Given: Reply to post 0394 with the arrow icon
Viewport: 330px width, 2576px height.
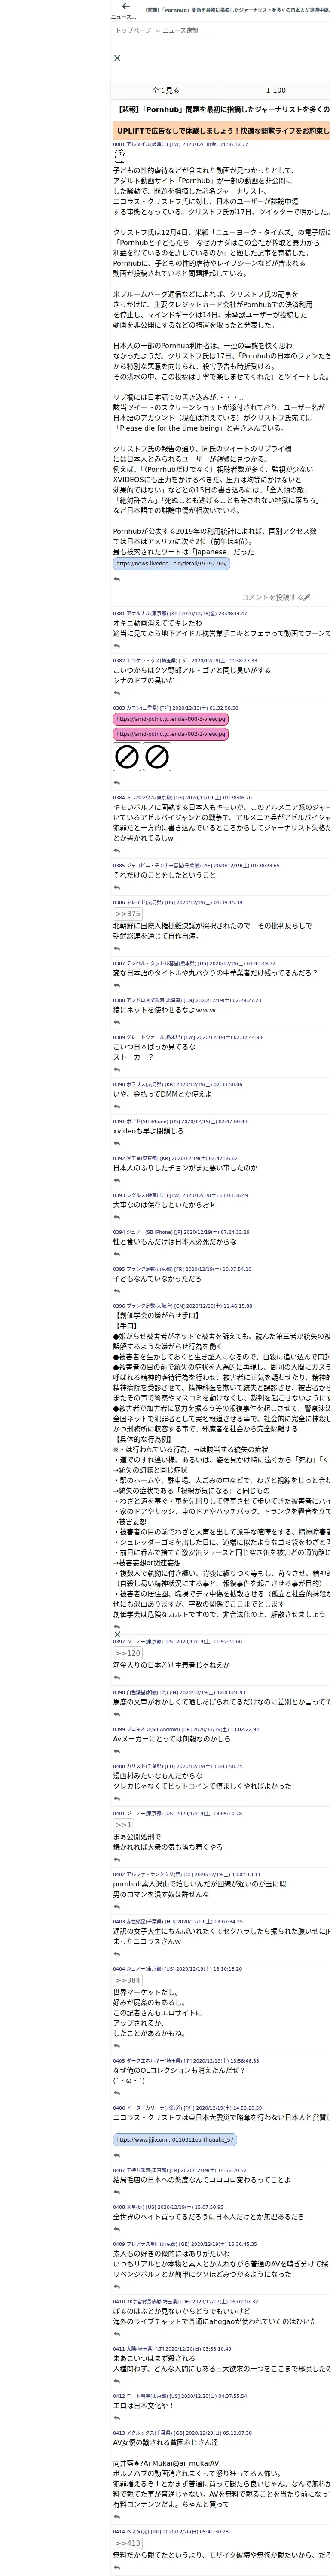Looking at the screenshot, I should pyautogui.click(x=117, y=1255).
